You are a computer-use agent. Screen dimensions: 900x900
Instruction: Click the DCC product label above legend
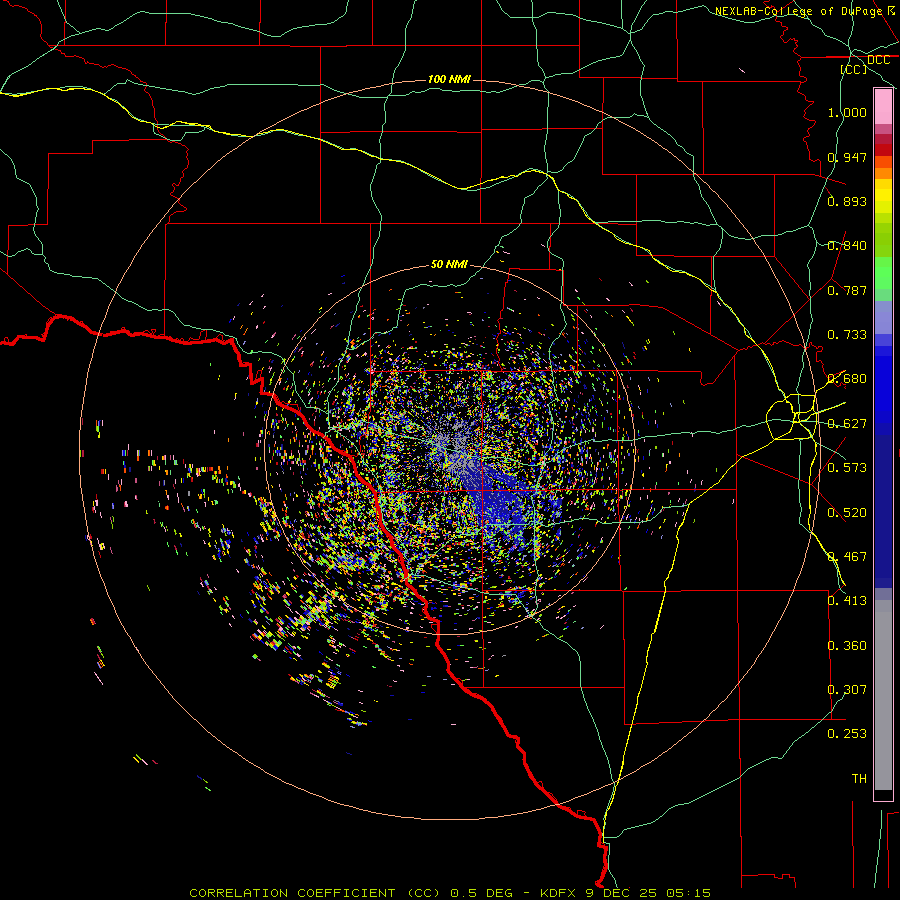tap(879, 60)
